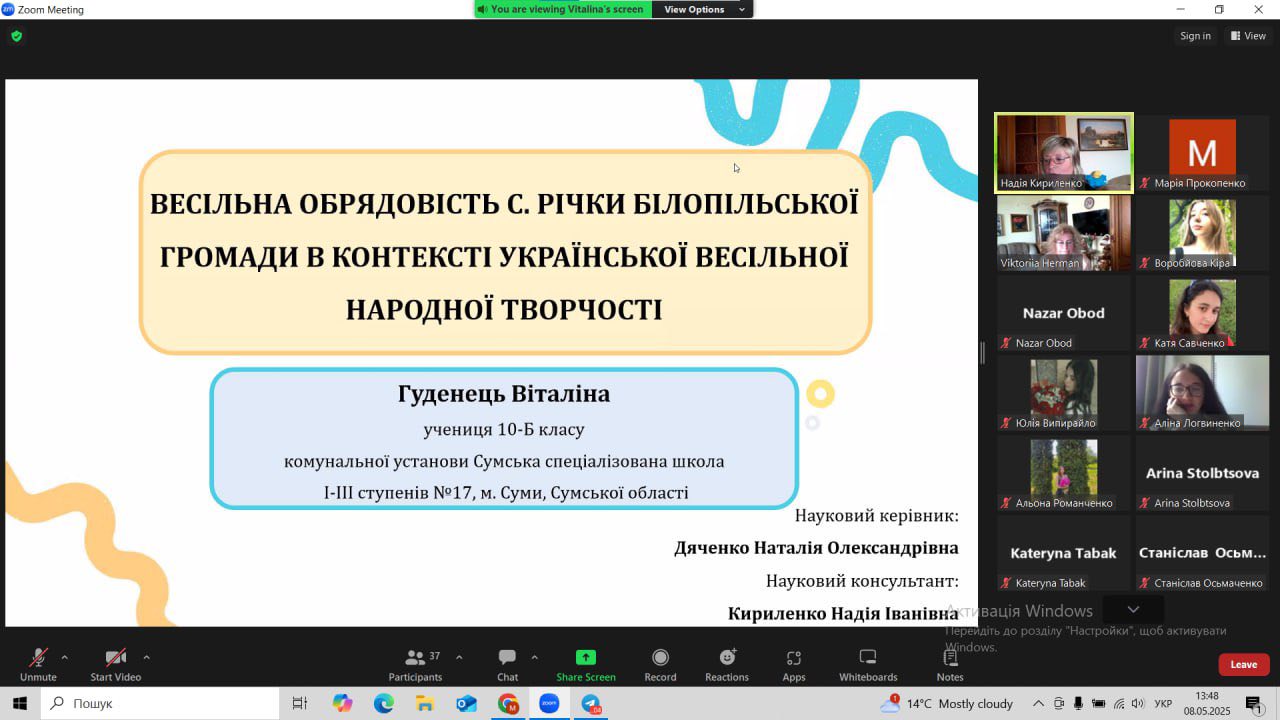
Task: Collapse the floating chevron panel over watermark
Action: click(1133, 609)
